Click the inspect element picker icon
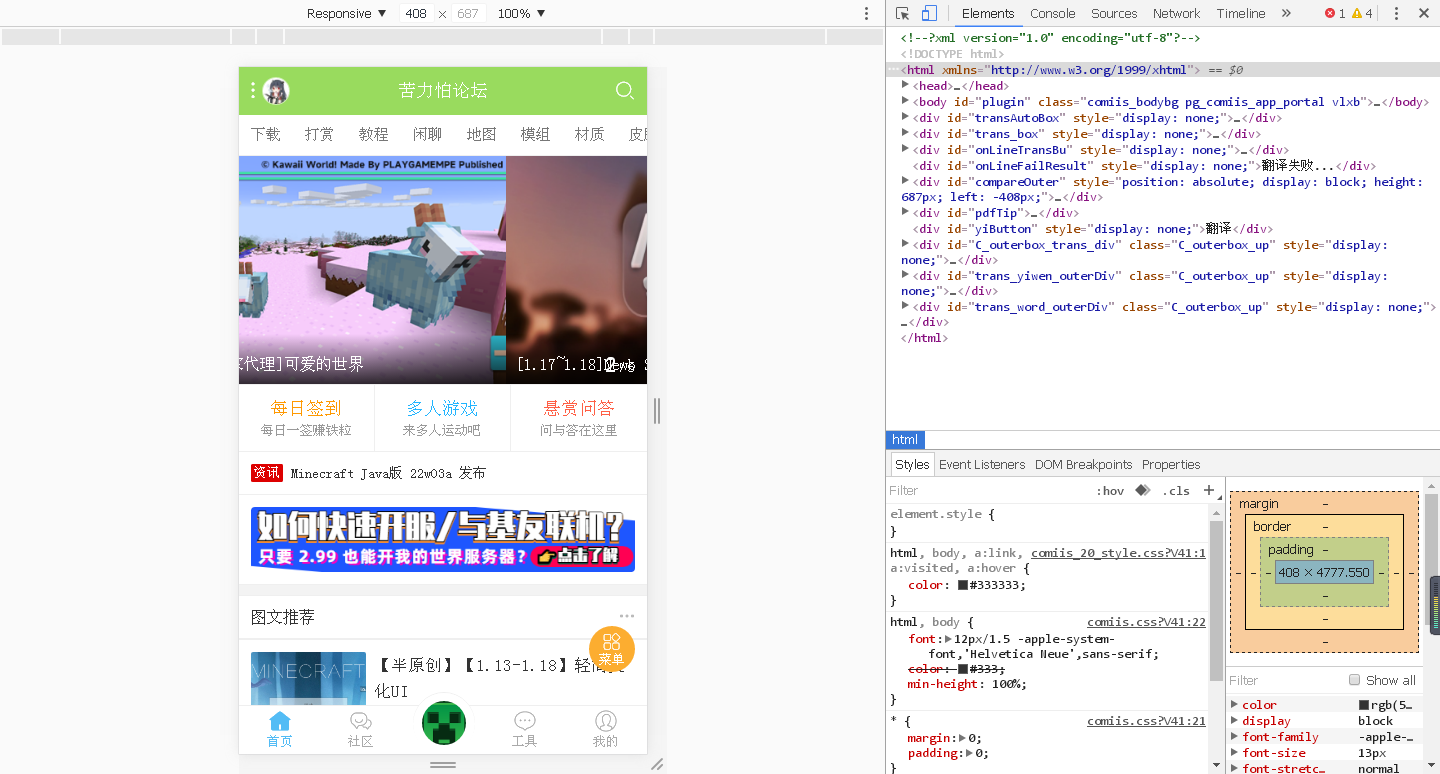The image size is (1440, 774). coord(902,13)
